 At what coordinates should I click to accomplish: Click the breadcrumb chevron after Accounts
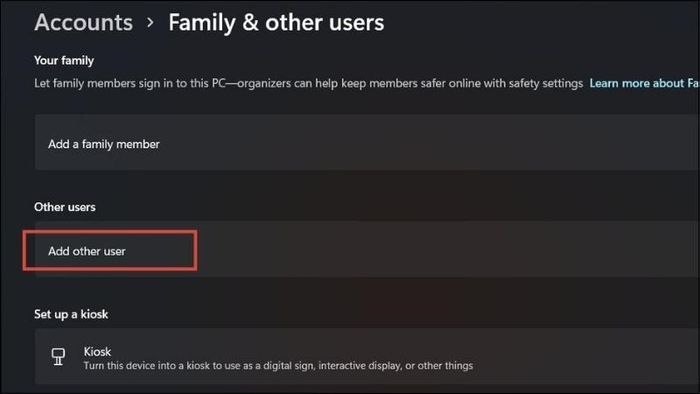150,22
